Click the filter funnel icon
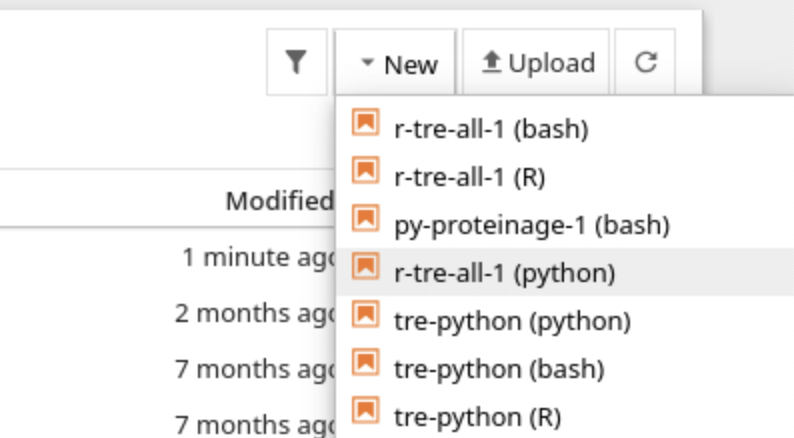Image resolution: width=794 pixels, height=438 pixels. coord(296,64)
